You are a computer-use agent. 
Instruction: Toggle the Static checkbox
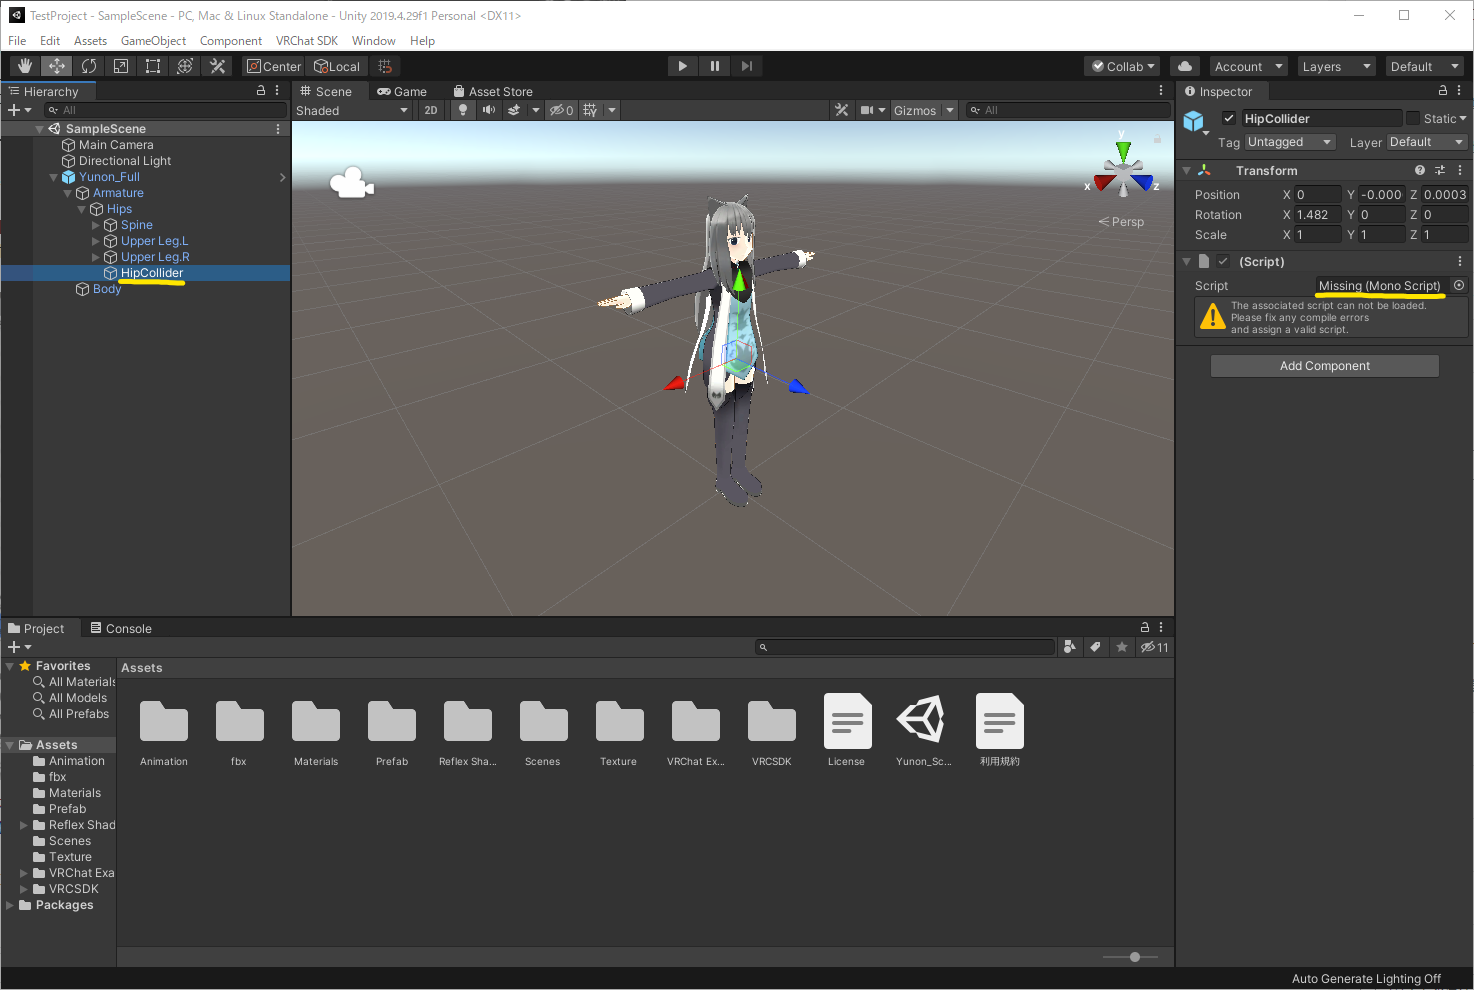click(1413, 118)
